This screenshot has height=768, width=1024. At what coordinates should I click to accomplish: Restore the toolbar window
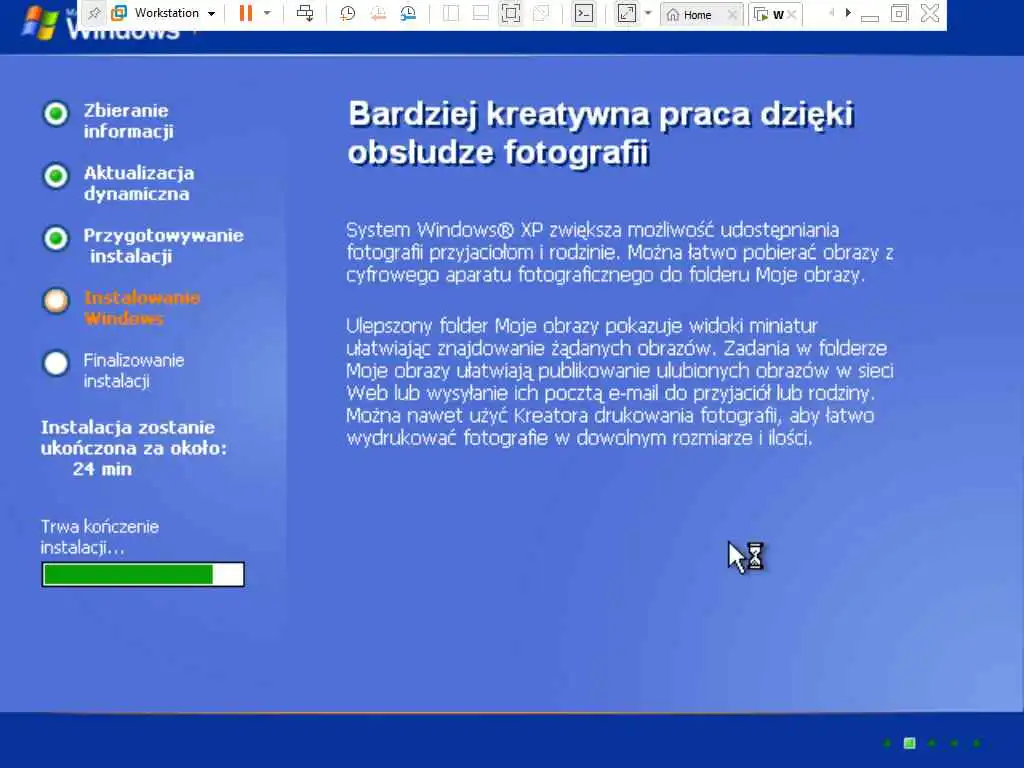coord(899,14)
